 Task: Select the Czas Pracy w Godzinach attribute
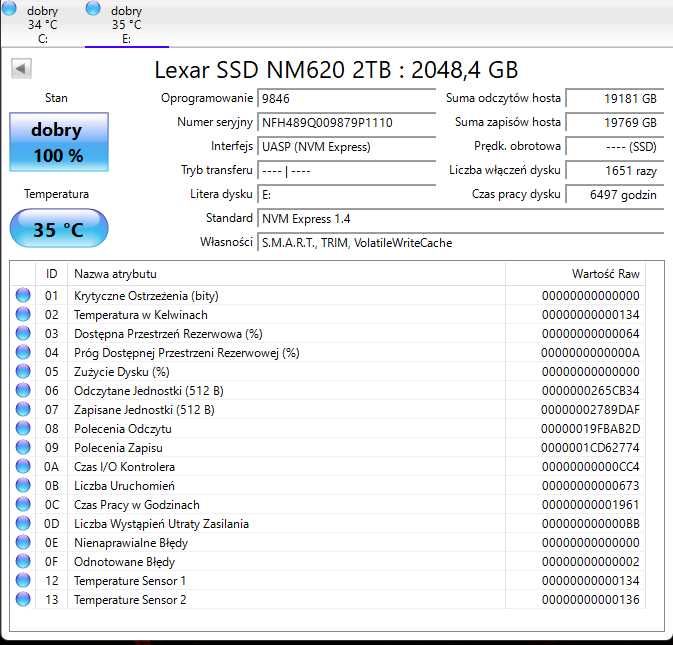[137, 505]
